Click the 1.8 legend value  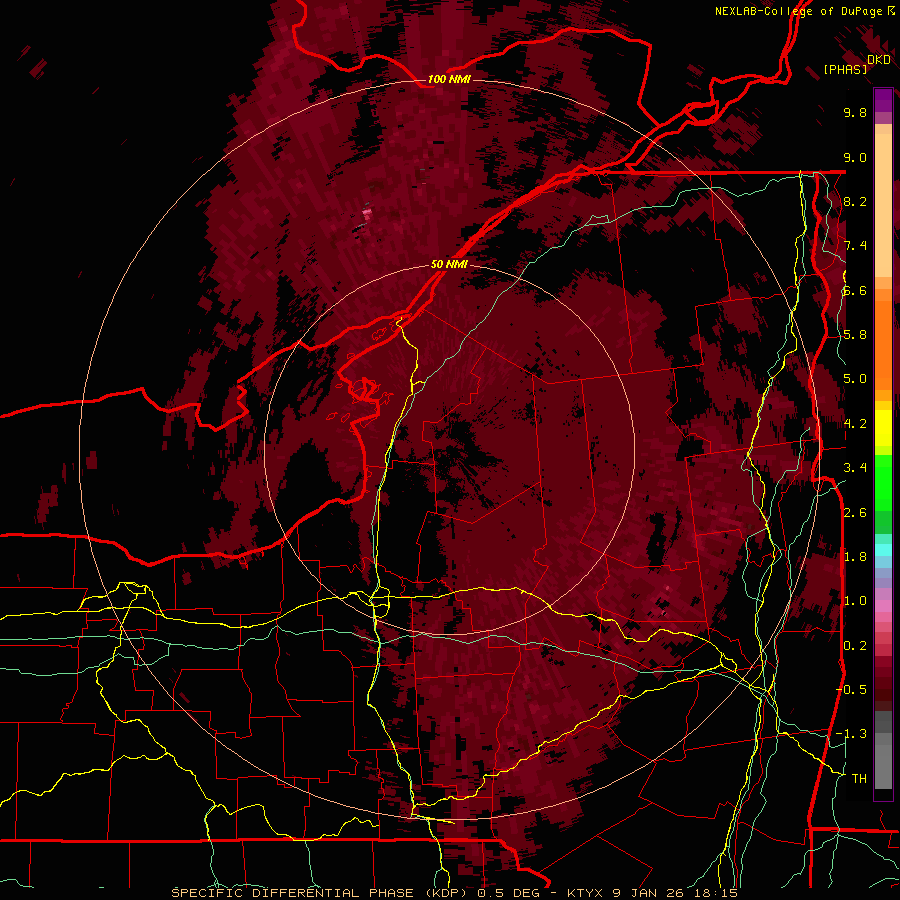tap(855, 557)
